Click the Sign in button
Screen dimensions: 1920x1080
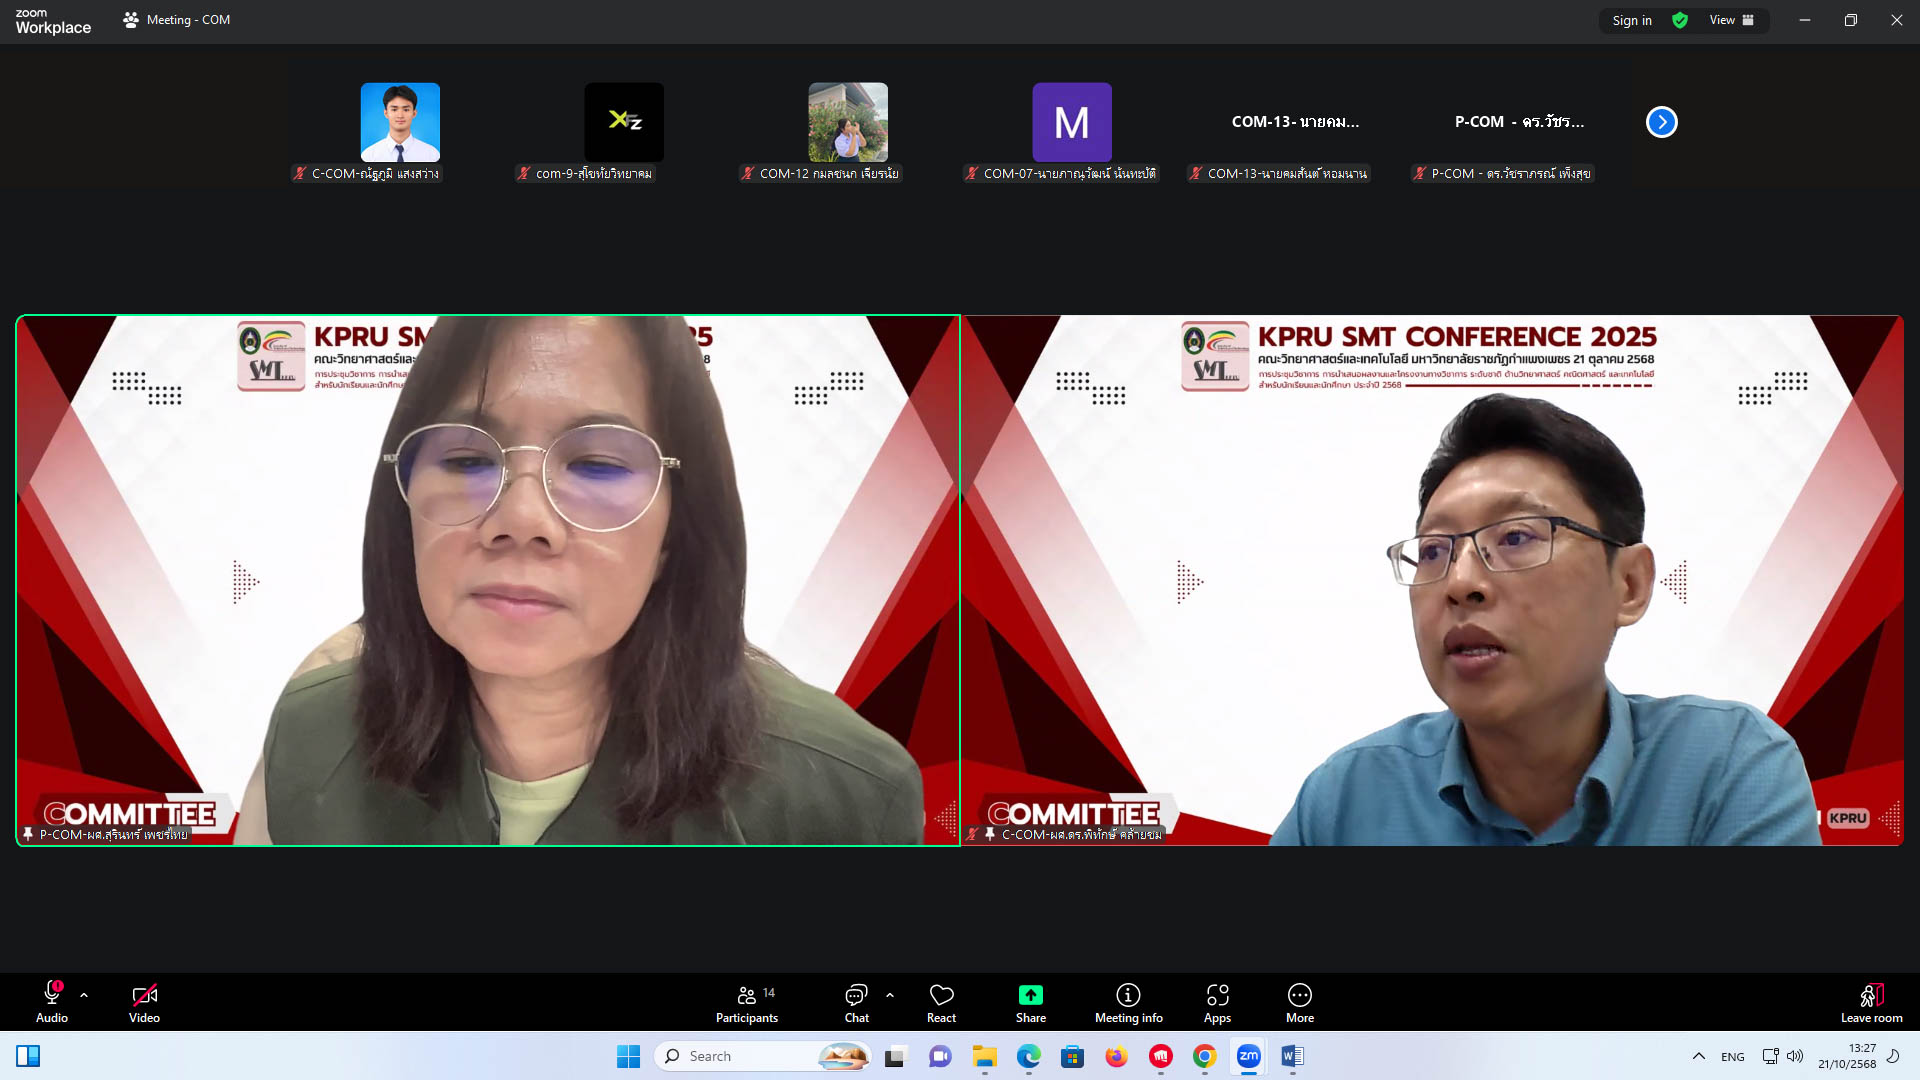1632,20
